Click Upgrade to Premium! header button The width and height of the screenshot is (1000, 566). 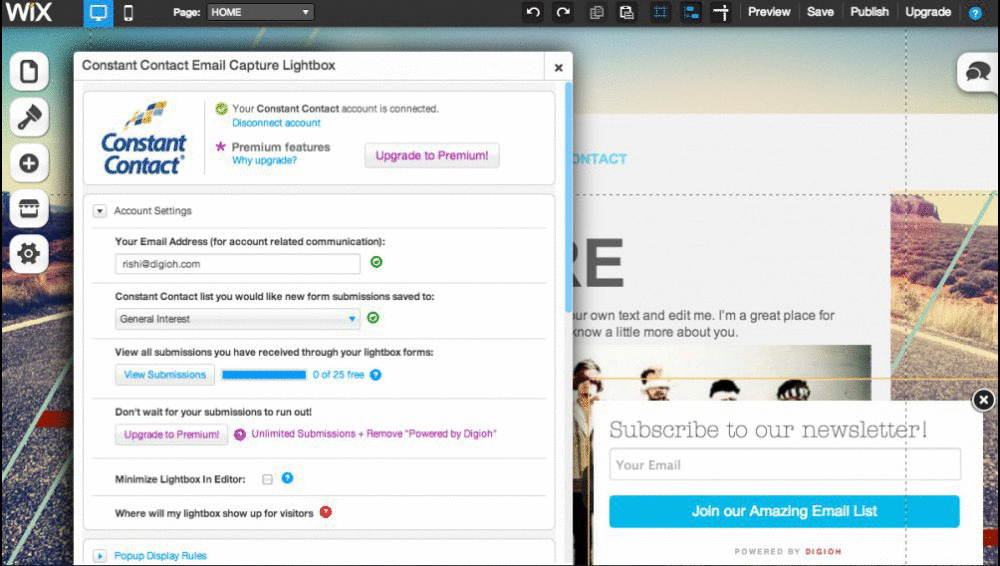[432, 156]
